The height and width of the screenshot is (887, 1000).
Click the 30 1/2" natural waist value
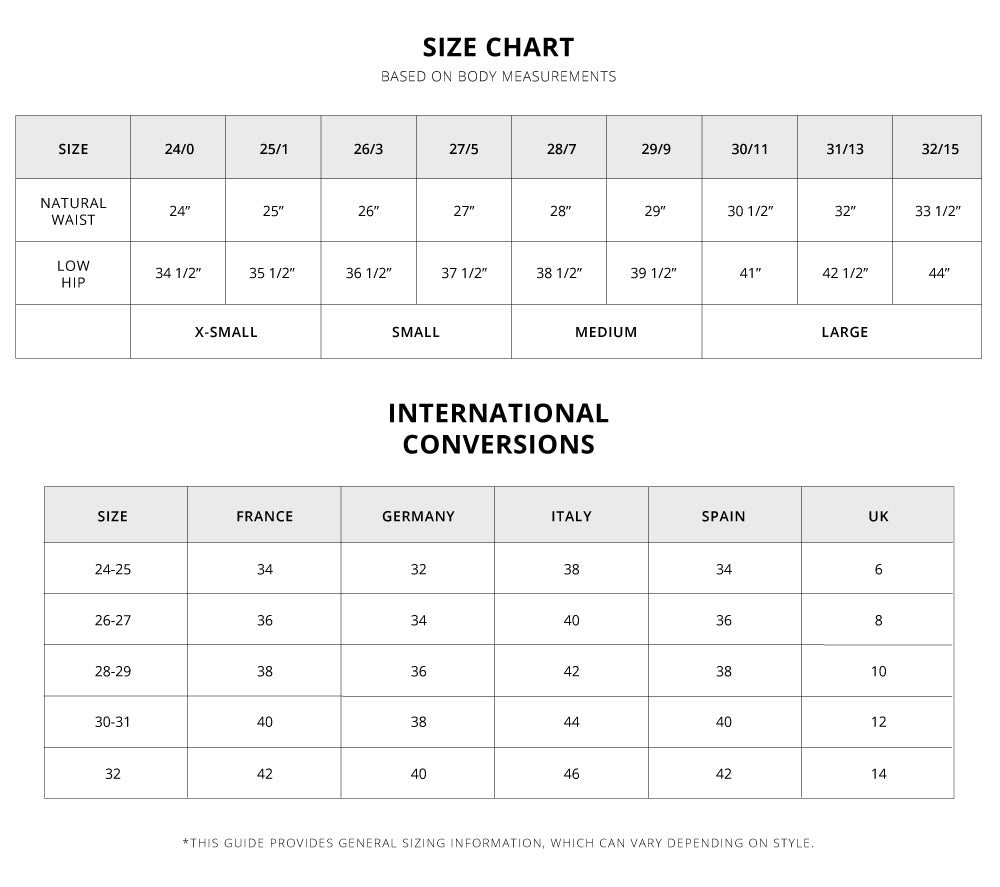(750, 211)
